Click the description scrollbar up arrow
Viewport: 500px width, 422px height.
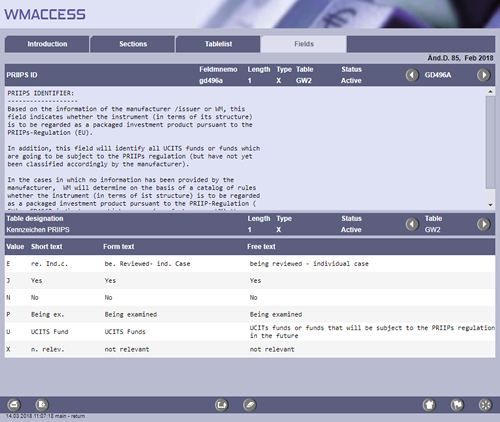click(x=490, y=92)
